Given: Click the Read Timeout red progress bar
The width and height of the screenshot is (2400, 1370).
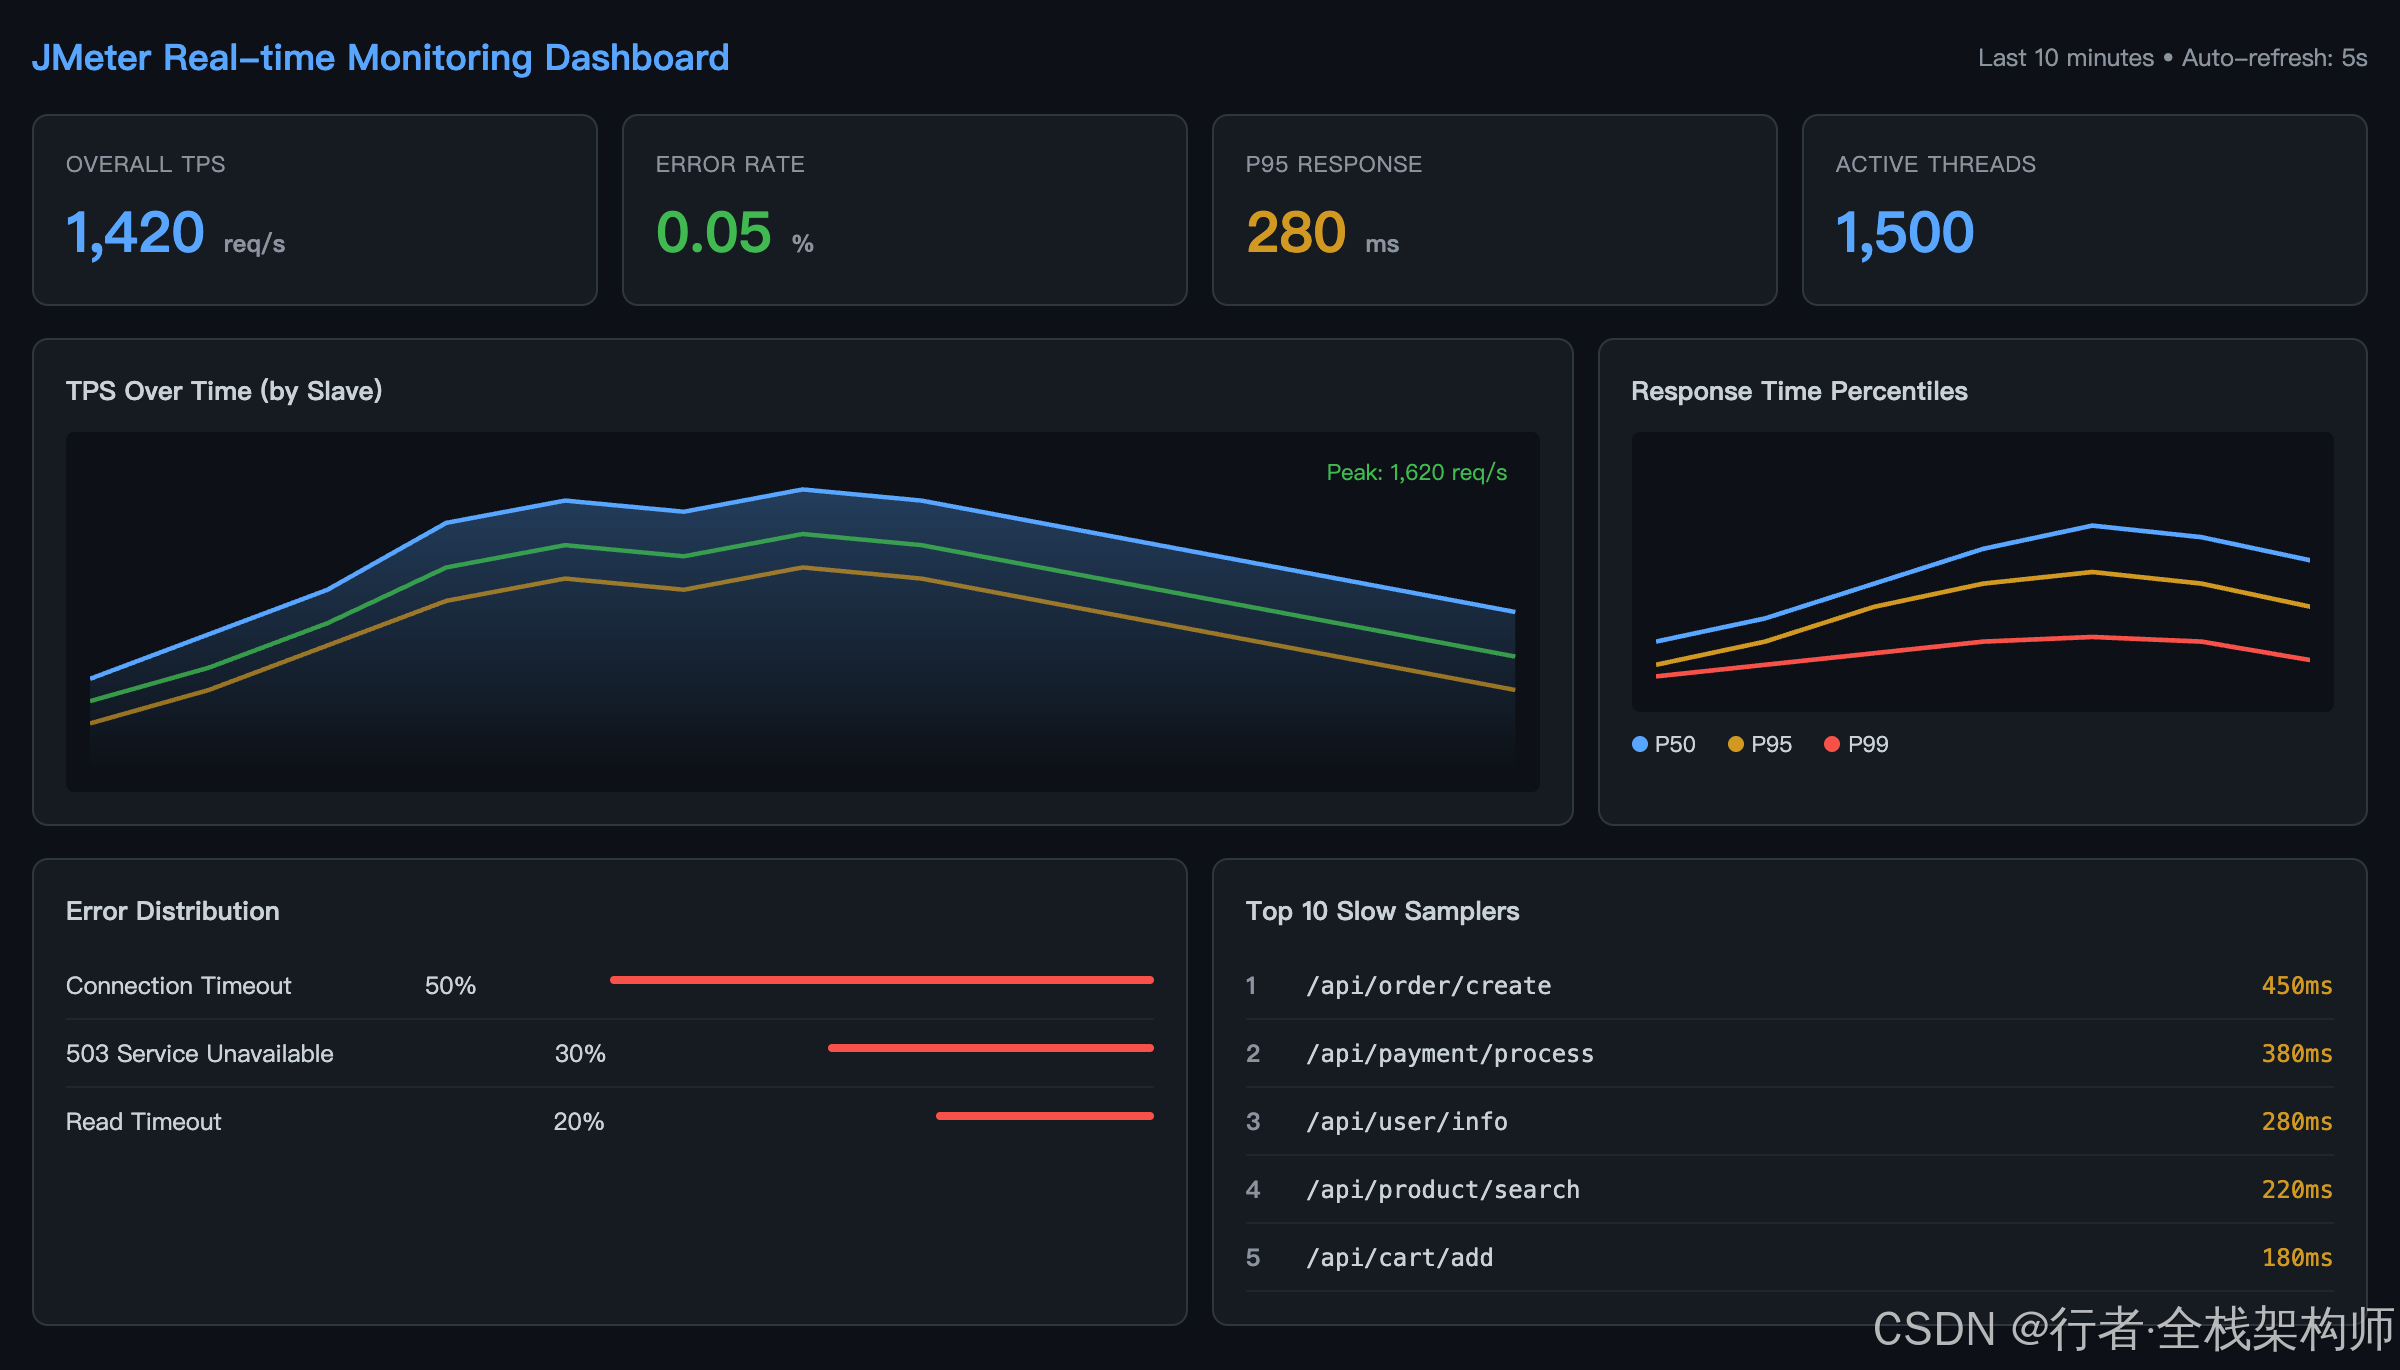Looking at the screenshot, I should (x=1045, y=1116).
